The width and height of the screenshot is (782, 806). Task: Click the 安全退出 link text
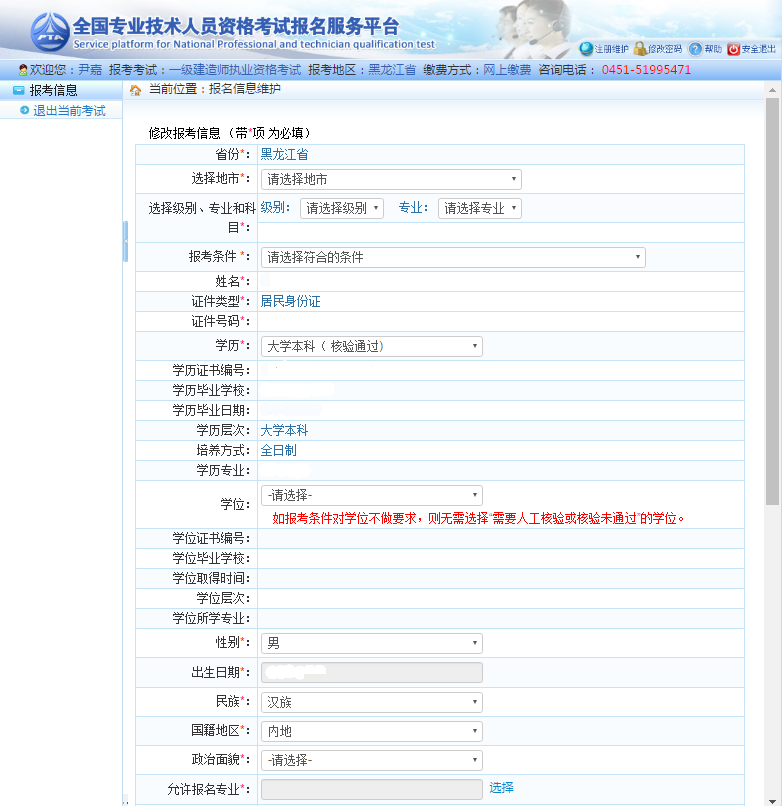click(x=758, y=48)
